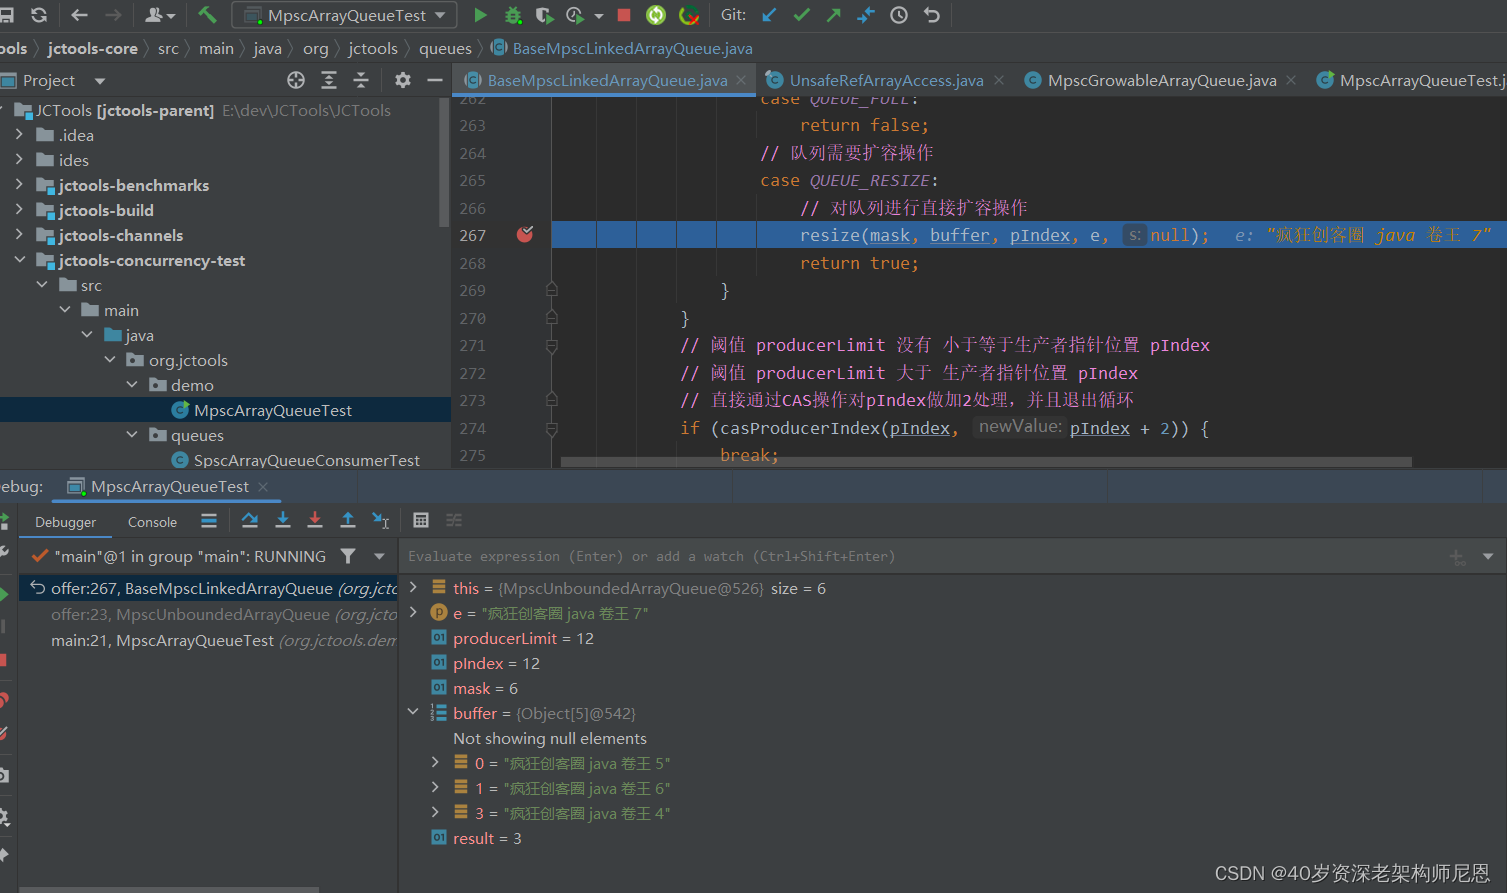Viewport: 1507px width, 893px height.
Task: Close the MpscArrayQueueTest debug session tab
Action: click(x=263, y=486)
